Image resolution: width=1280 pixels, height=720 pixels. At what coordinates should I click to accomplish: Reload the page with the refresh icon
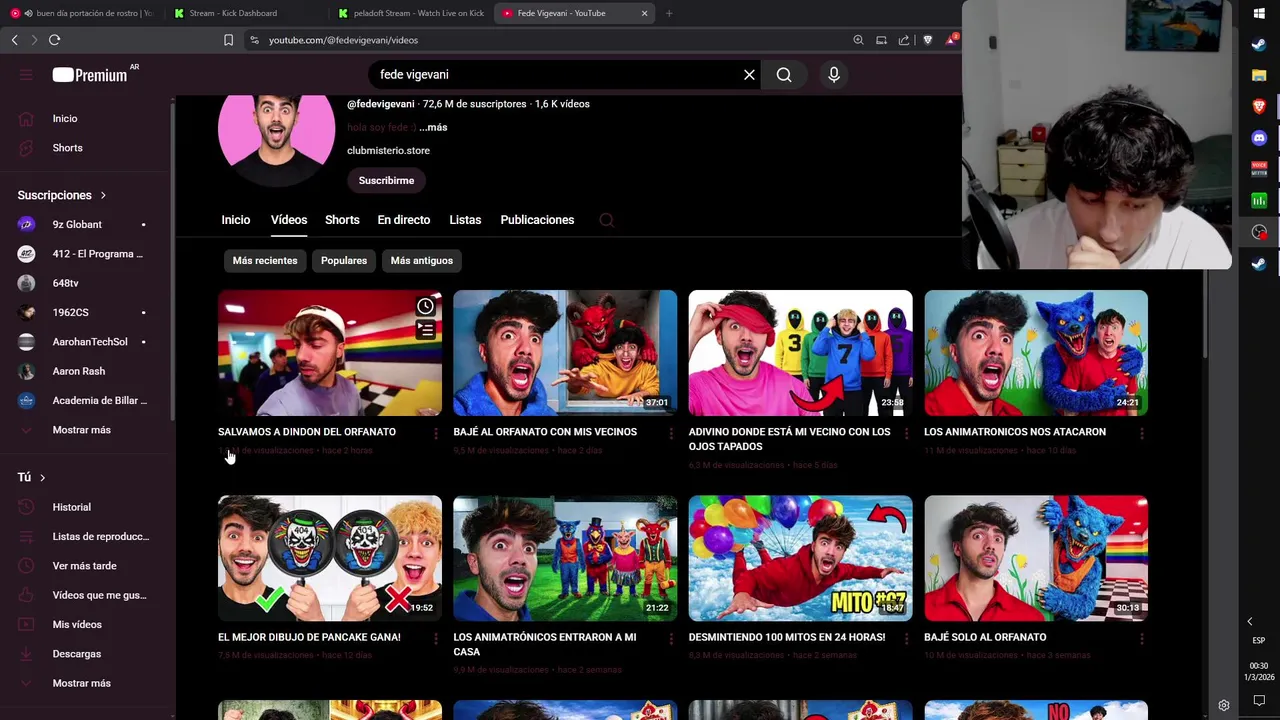click(54, 40)
